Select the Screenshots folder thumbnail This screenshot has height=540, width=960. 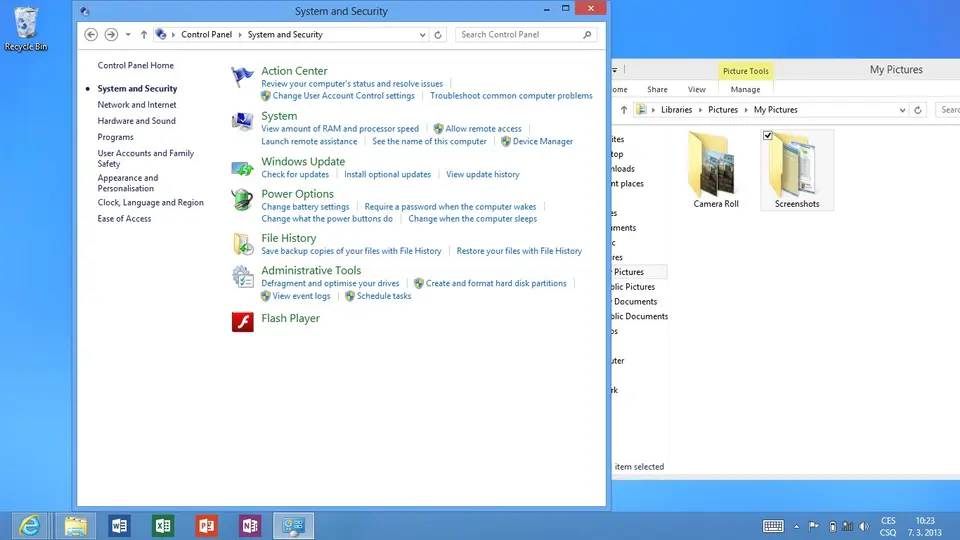(797, 170)
